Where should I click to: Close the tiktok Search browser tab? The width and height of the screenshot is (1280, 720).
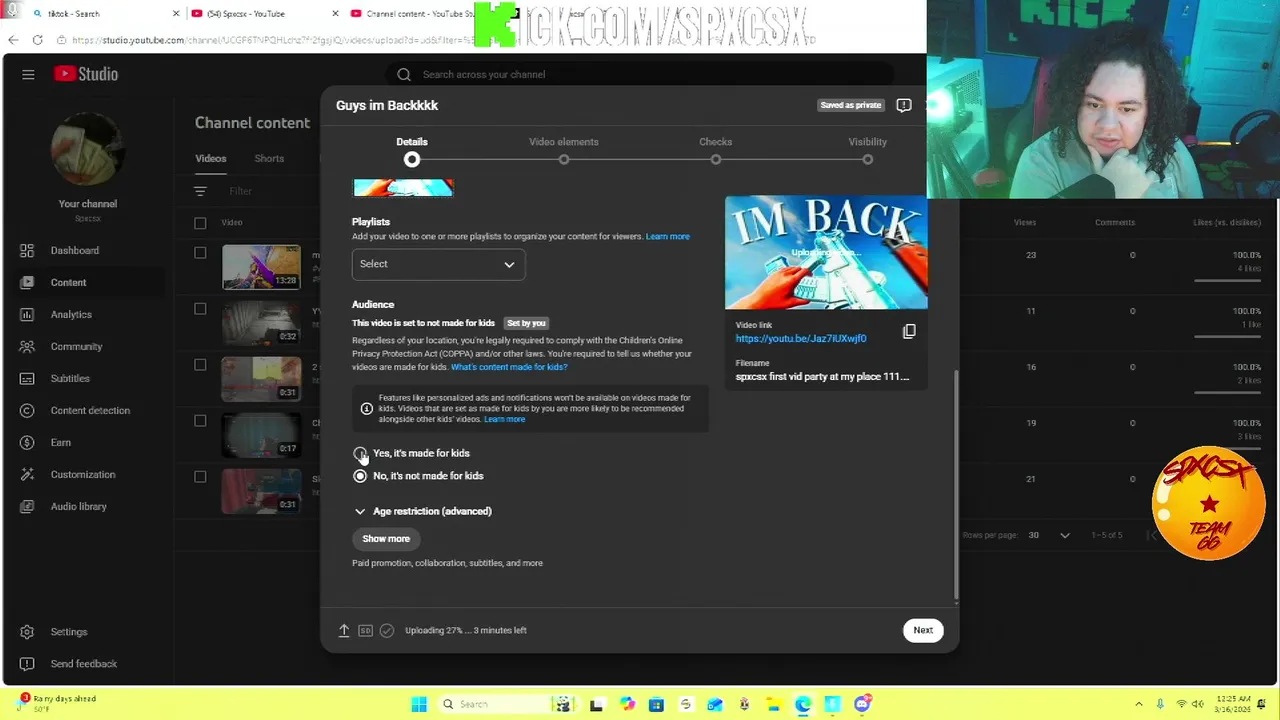pyautogui.click(x=177, y=14)
